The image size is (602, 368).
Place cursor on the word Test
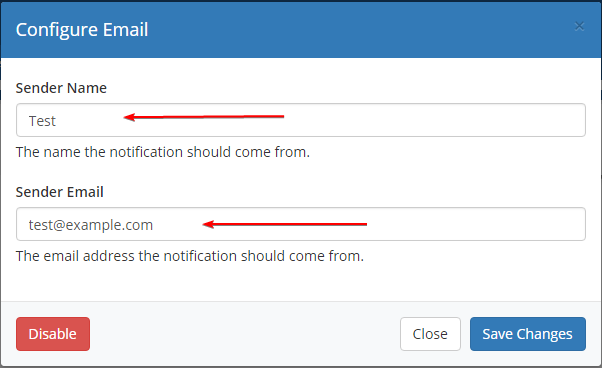[42, 121]
